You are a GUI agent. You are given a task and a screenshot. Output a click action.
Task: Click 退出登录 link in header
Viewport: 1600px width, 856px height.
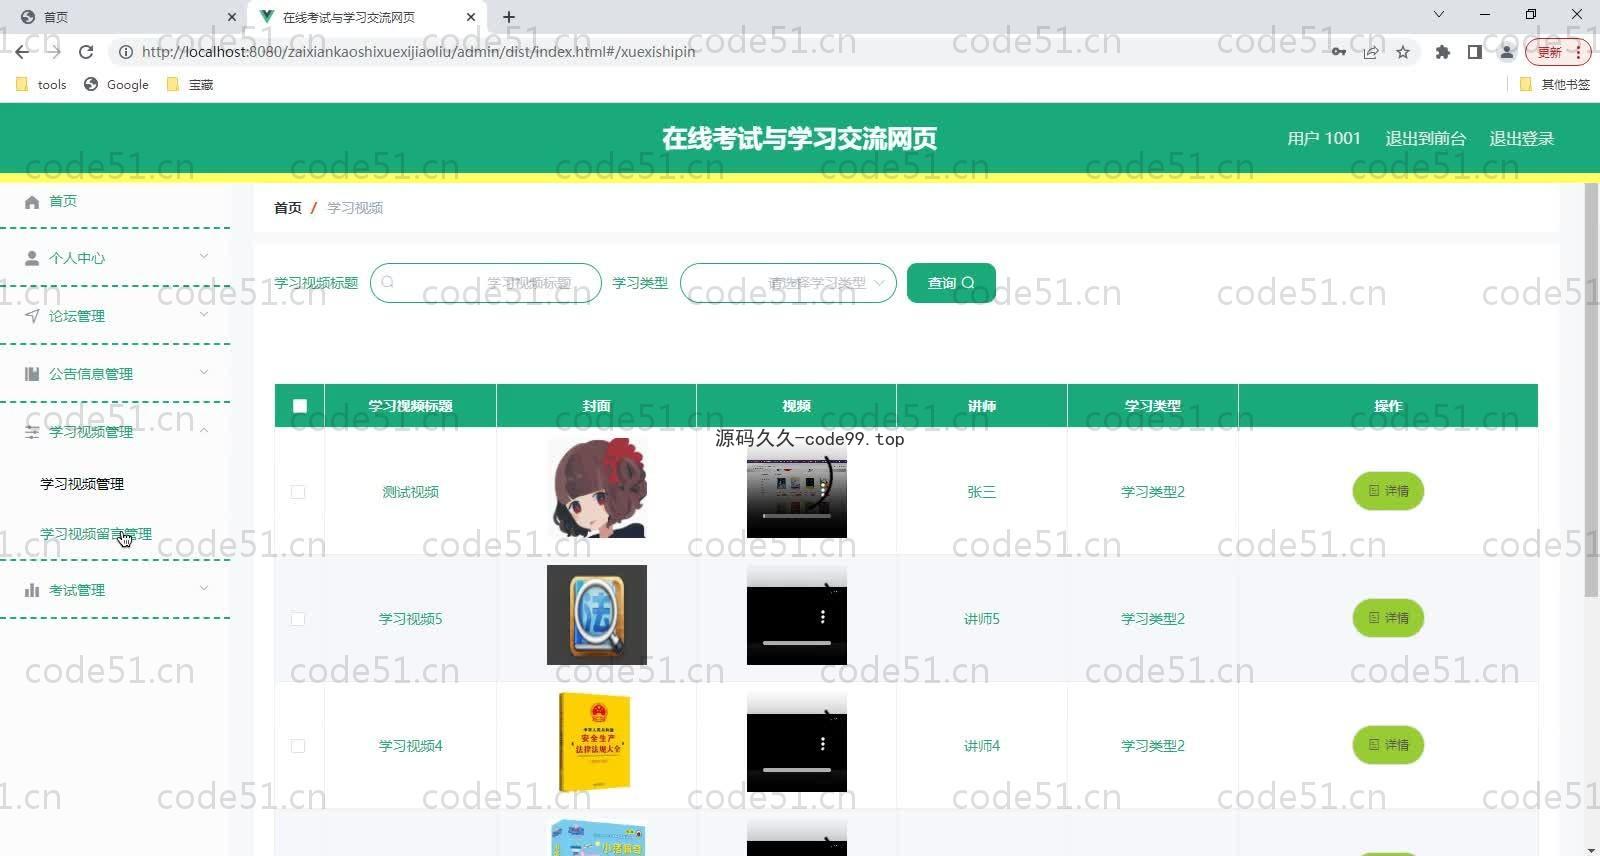coord(1521,139)
